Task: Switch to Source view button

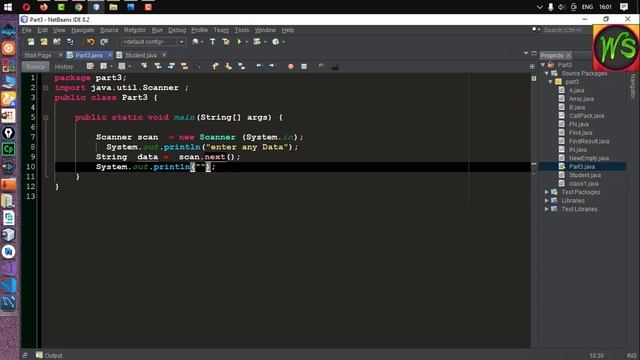Action: pyautogui.click(x=35, y=67)
